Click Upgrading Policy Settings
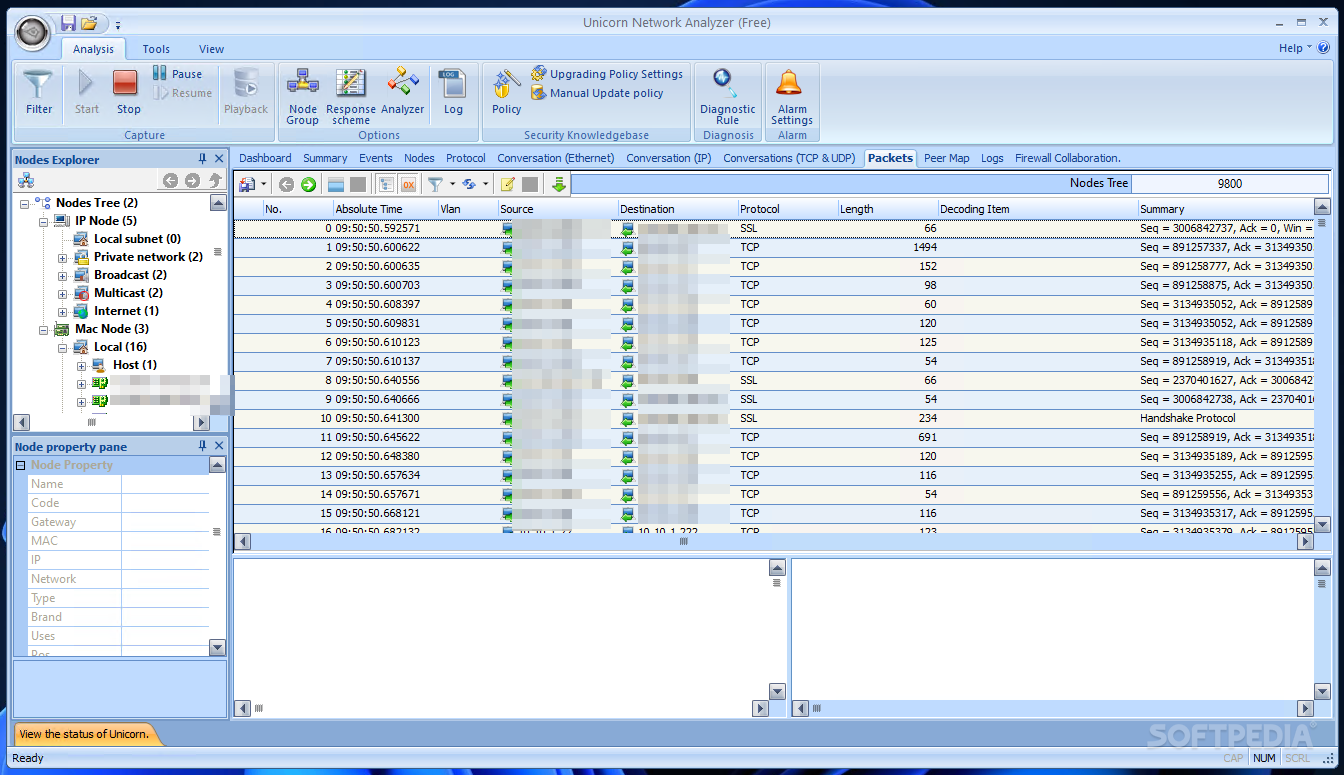Image resolution: width=1344 pixels, height=775 pixels. click(607, 74)
